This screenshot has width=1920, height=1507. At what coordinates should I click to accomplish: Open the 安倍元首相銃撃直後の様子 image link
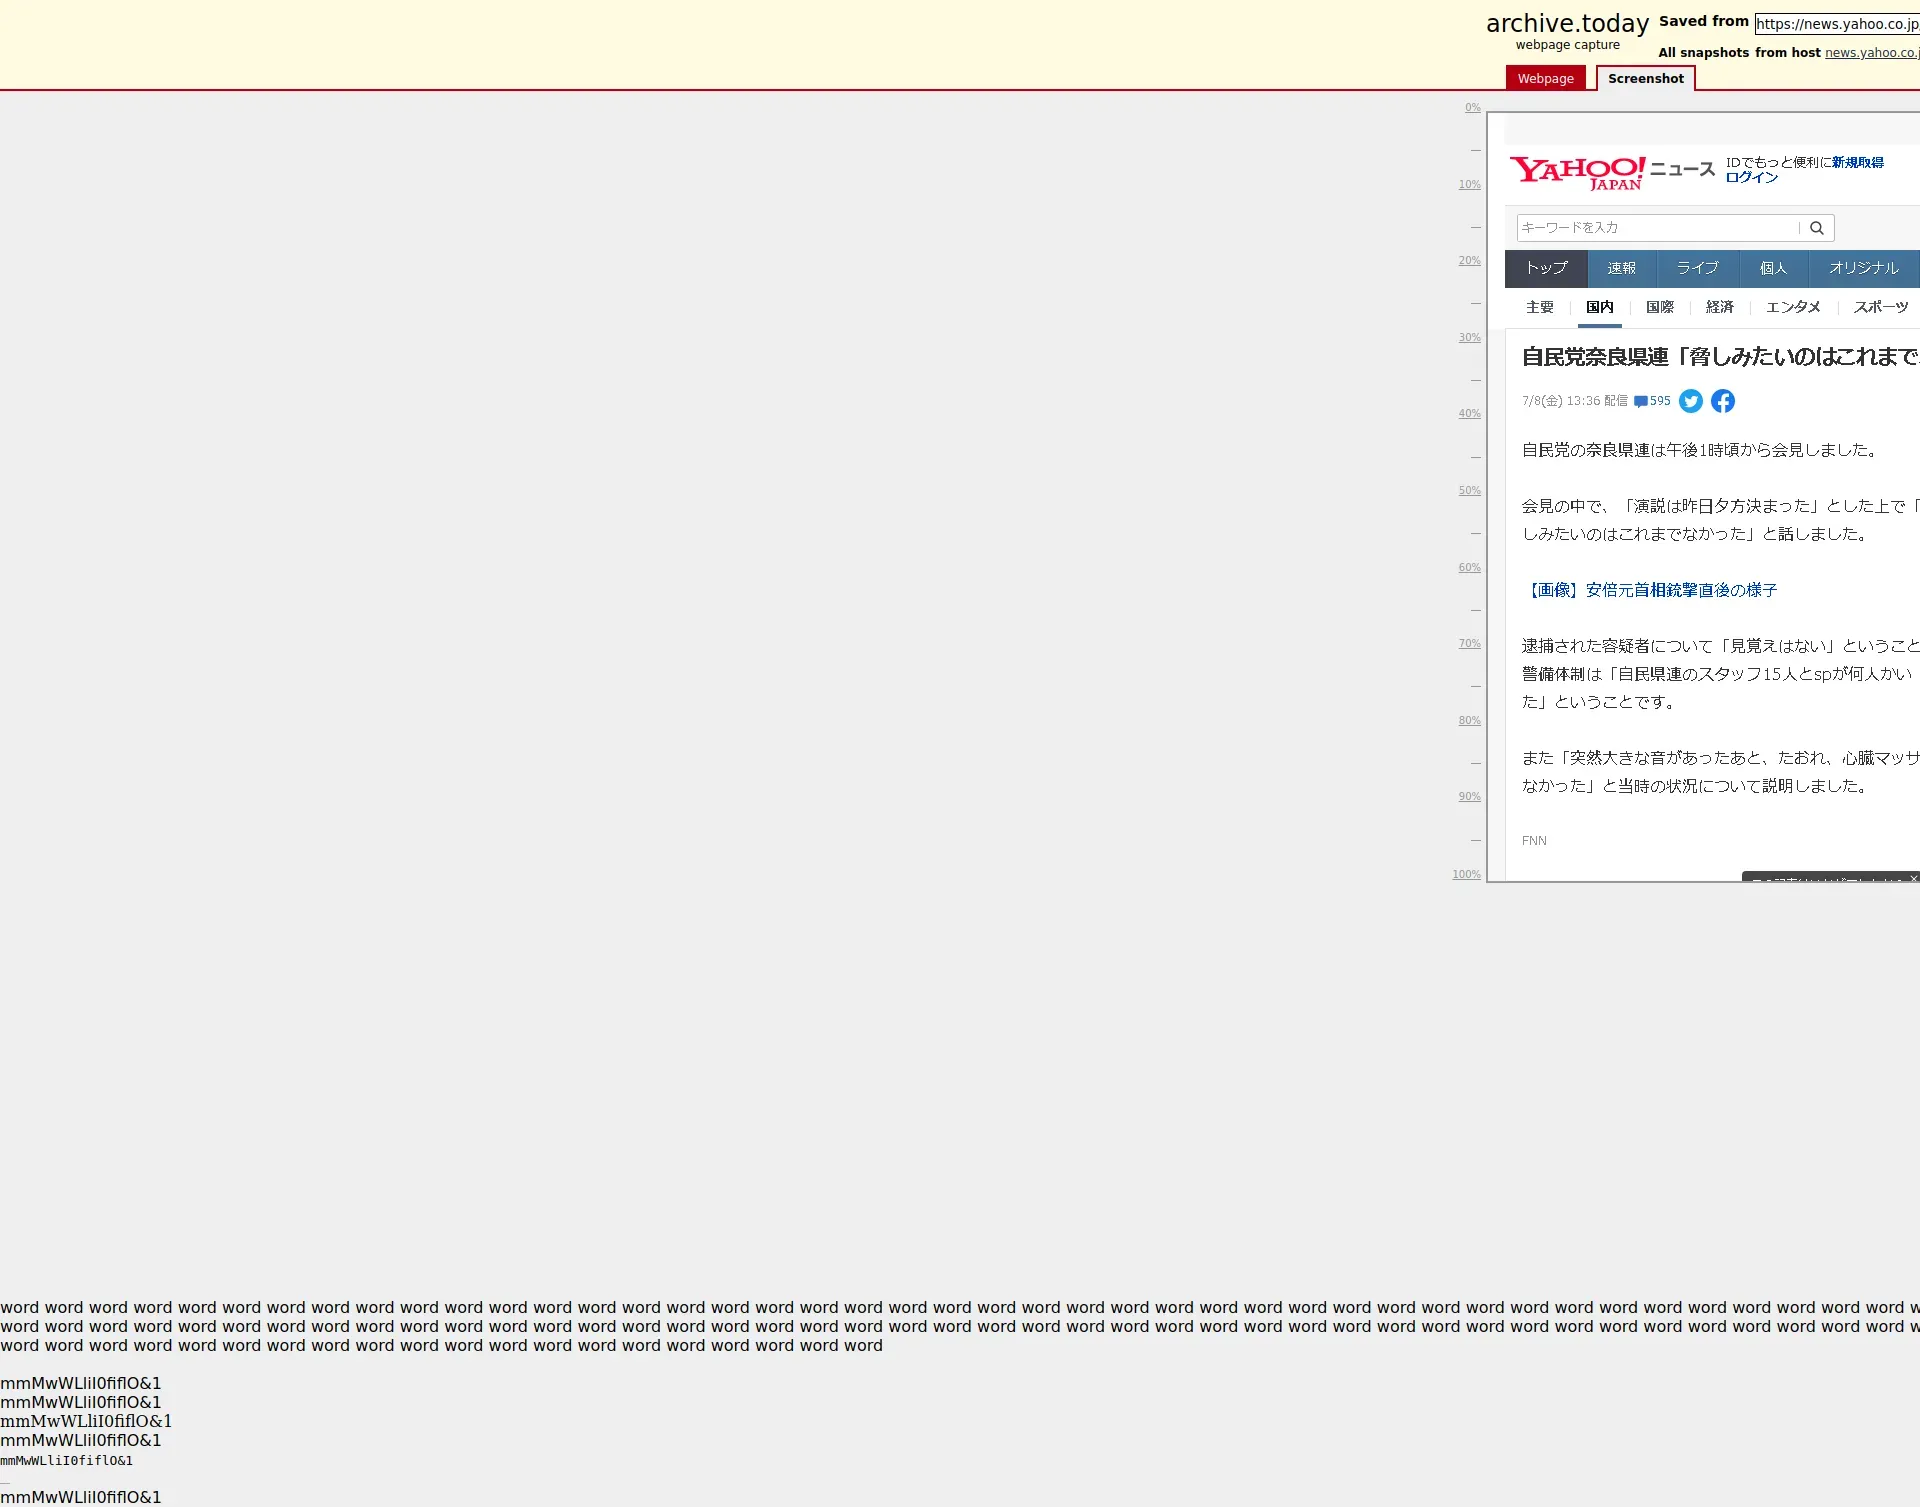pos(1650,590)
